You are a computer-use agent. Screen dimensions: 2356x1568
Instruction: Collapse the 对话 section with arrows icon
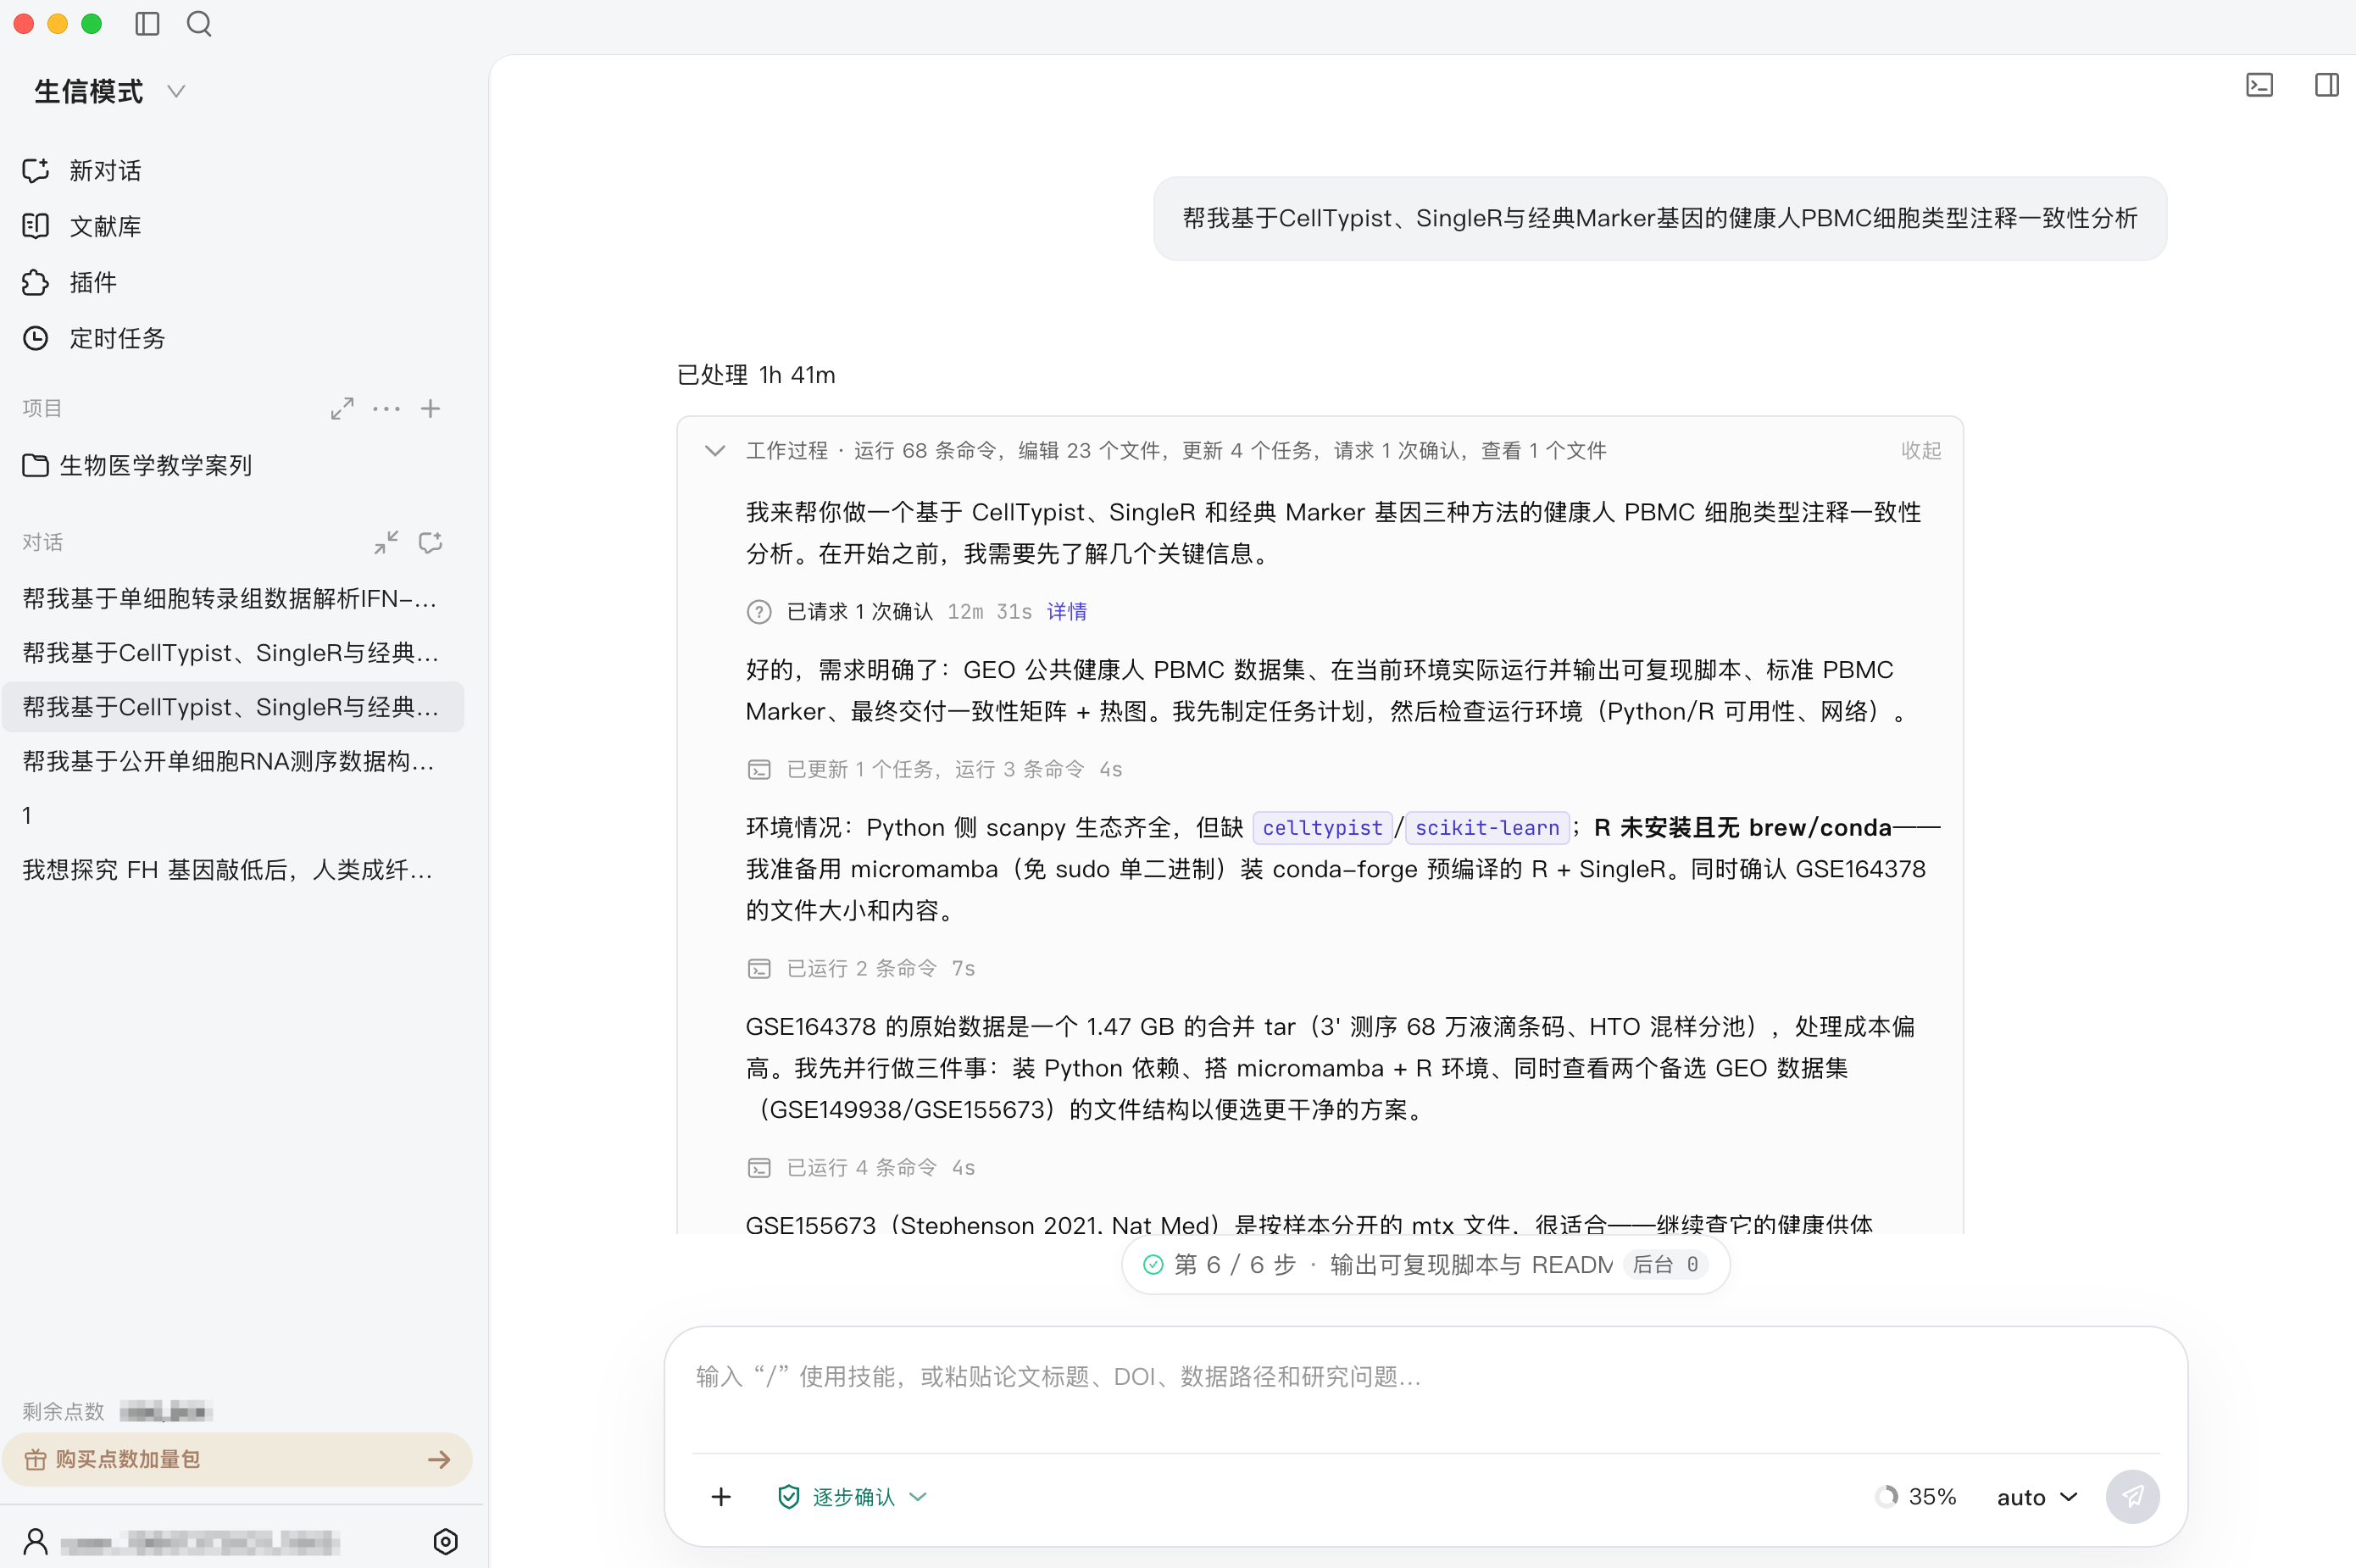point(386,543)
